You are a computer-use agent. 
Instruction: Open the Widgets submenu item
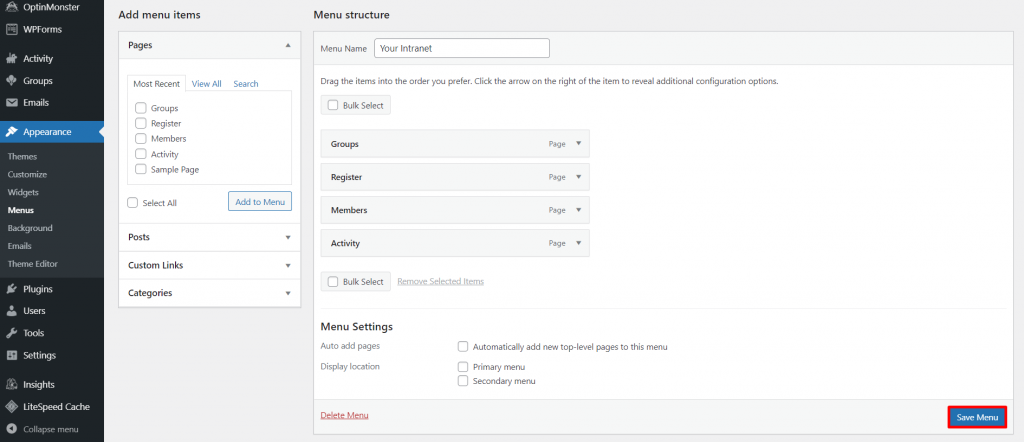[23, 192]
